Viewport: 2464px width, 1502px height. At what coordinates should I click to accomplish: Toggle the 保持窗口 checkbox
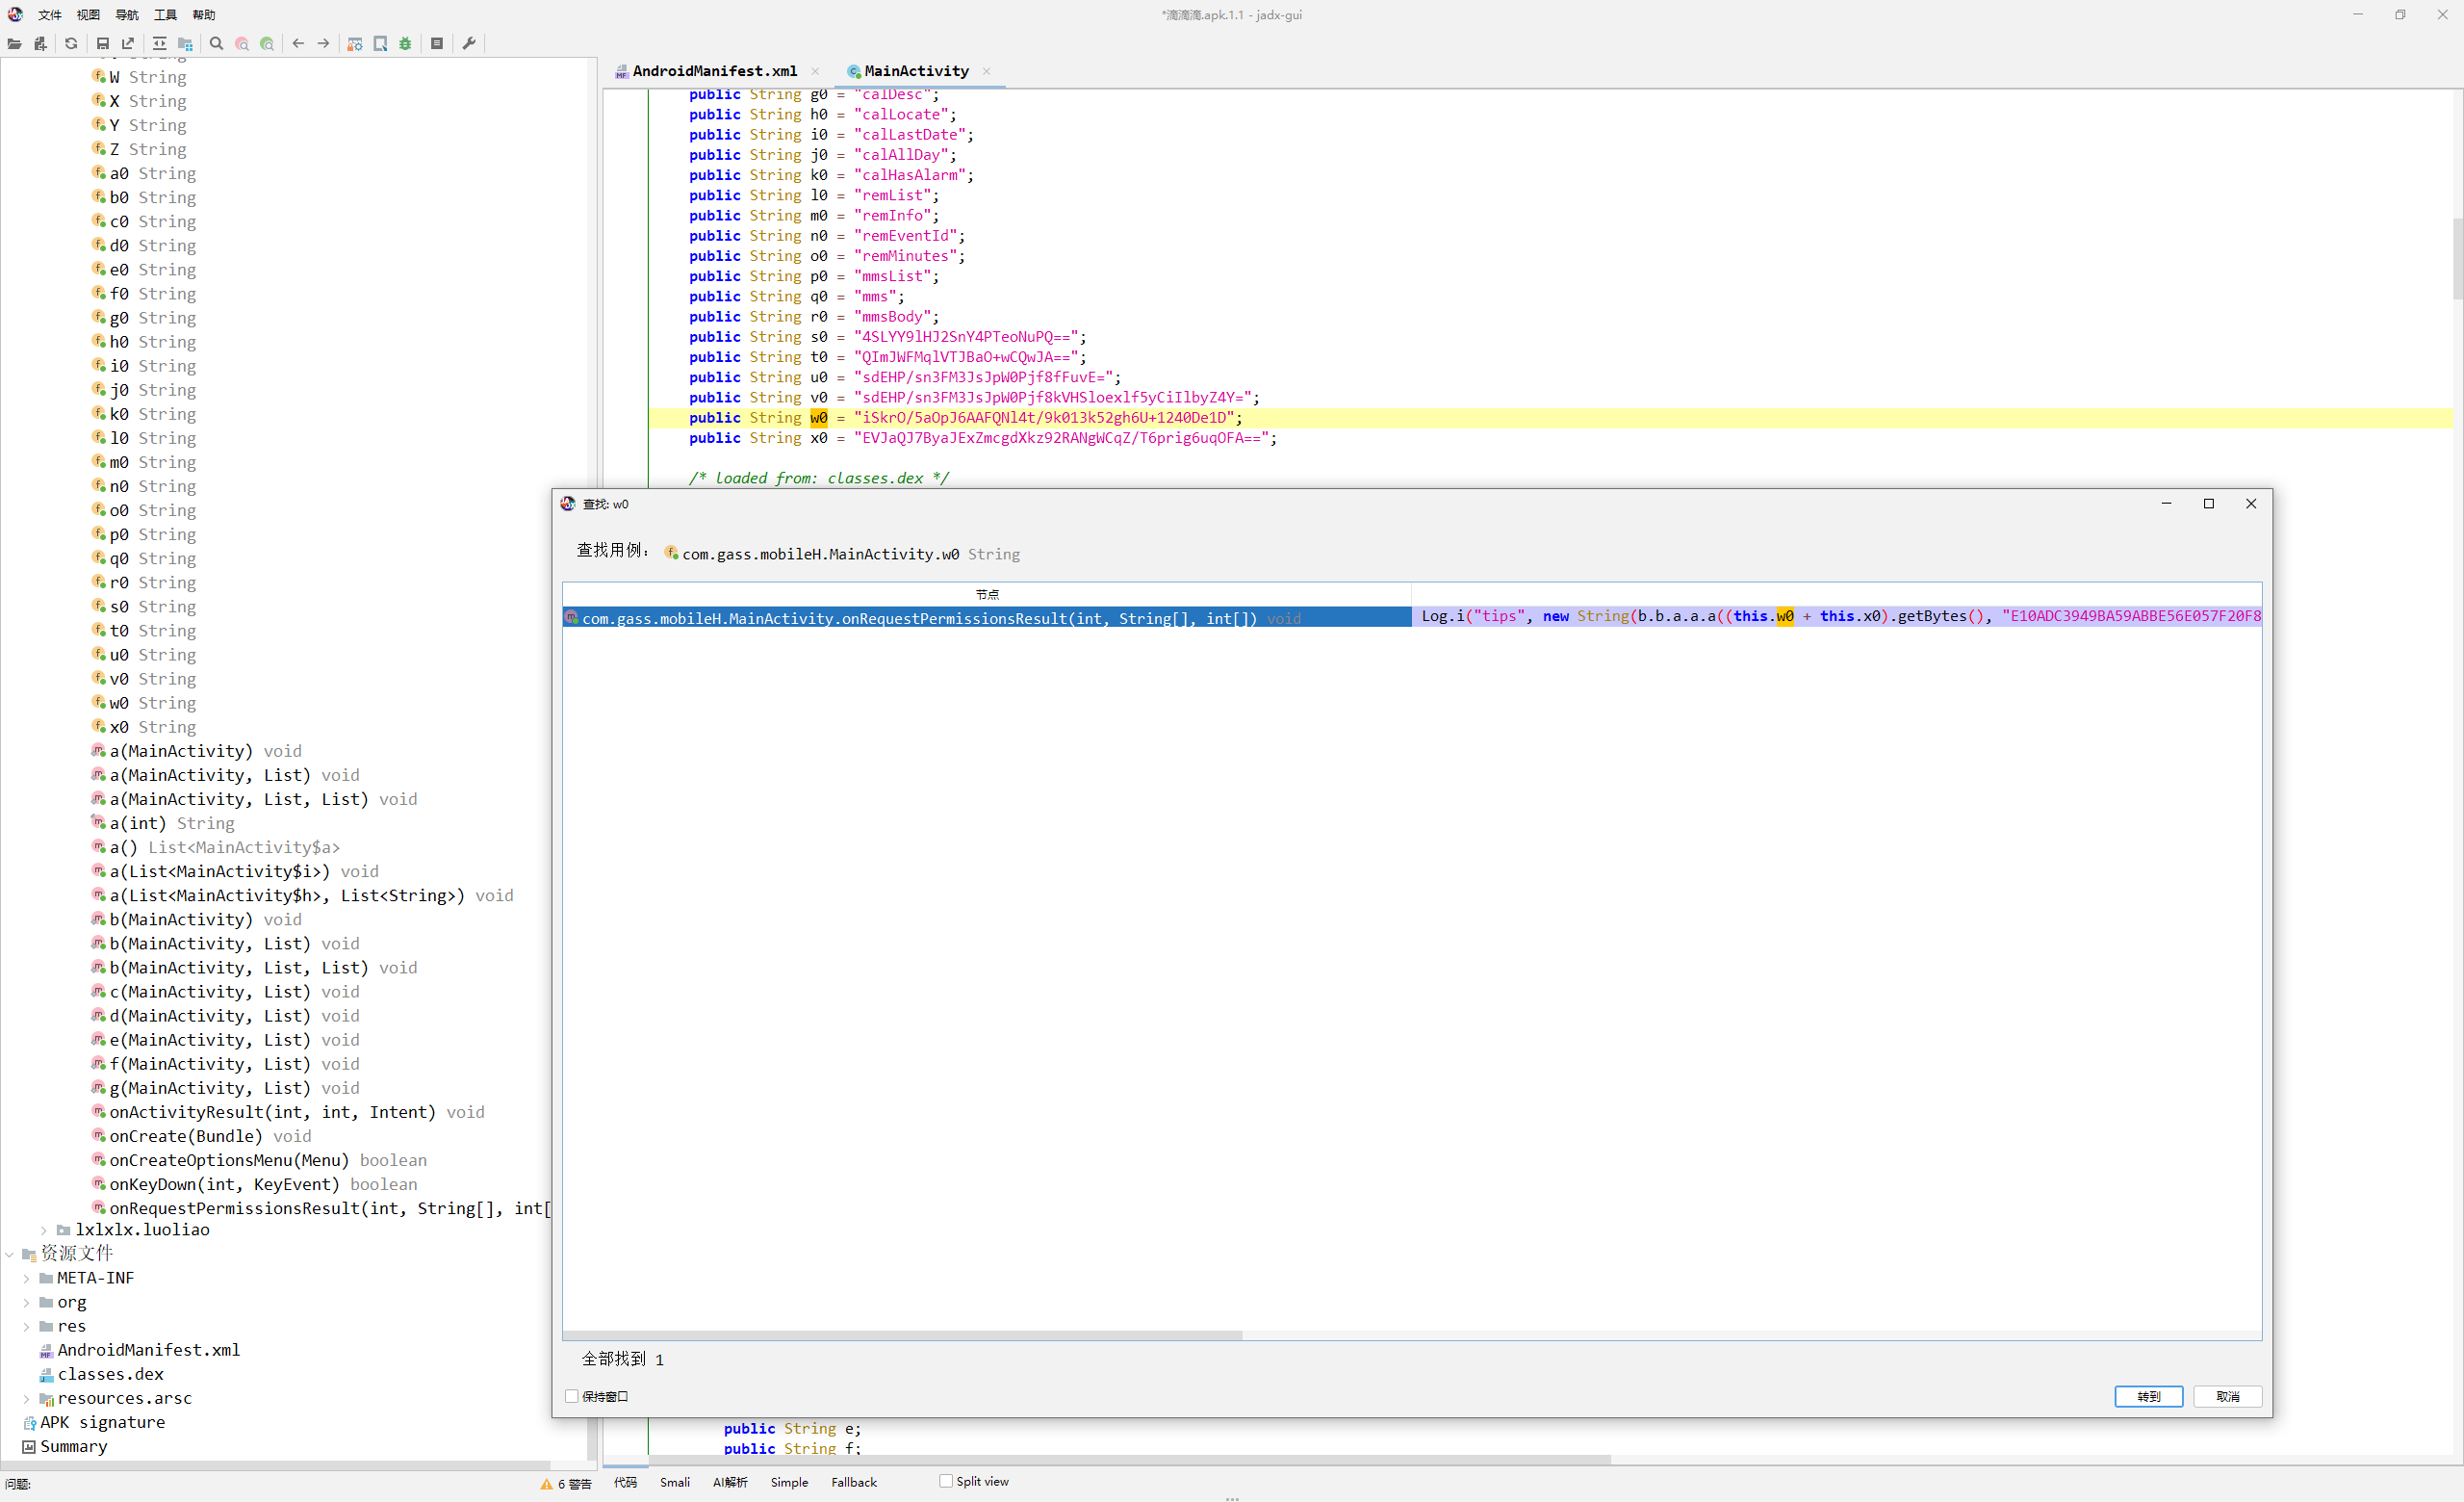572,1396
